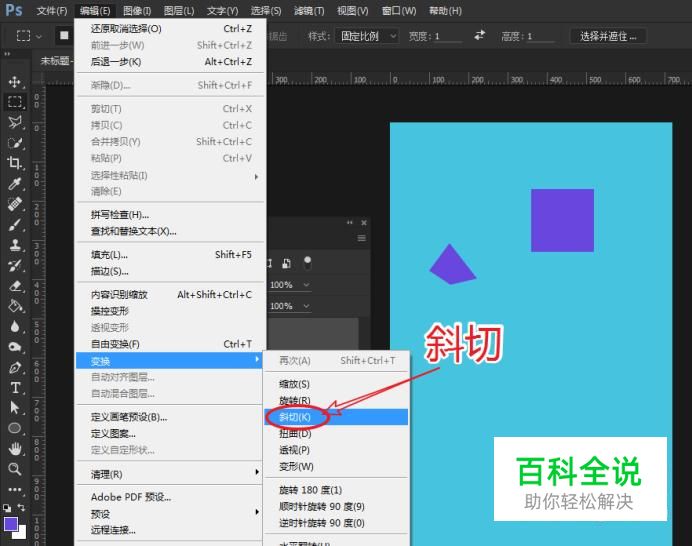
Task: Click the Photoshop Ps logo
Action: pos(14,10)
